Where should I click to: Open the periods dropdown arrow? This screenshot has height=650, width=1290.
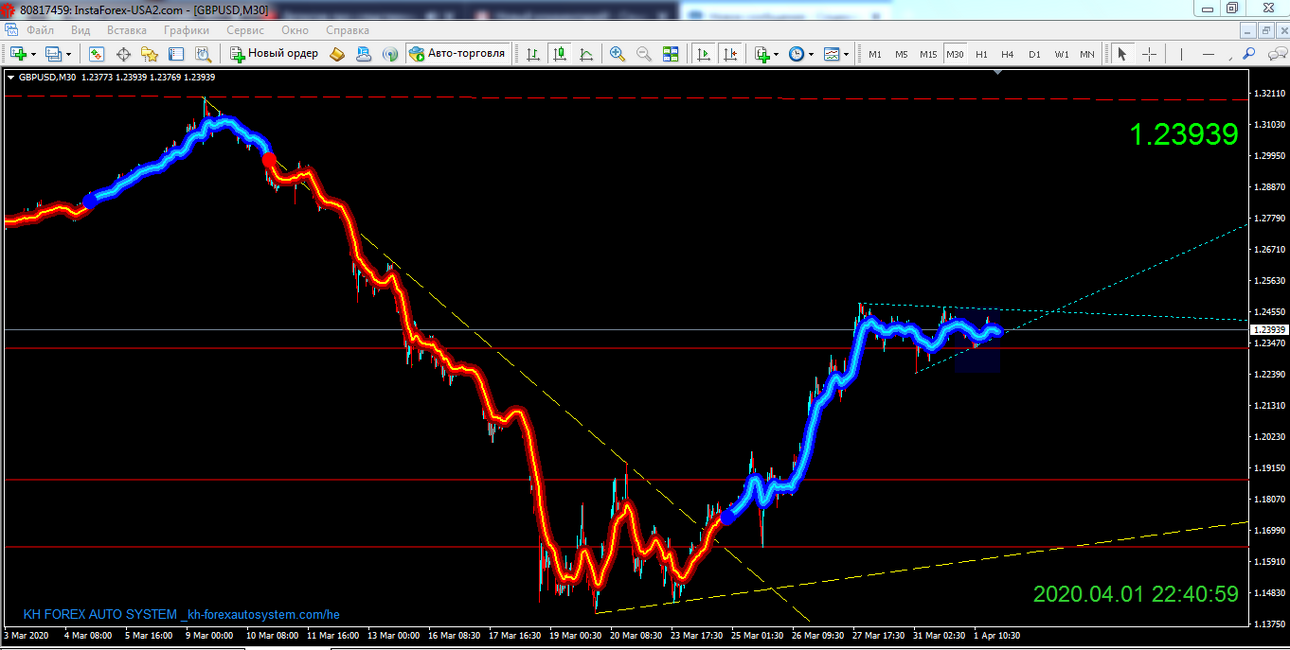[811, 54]
